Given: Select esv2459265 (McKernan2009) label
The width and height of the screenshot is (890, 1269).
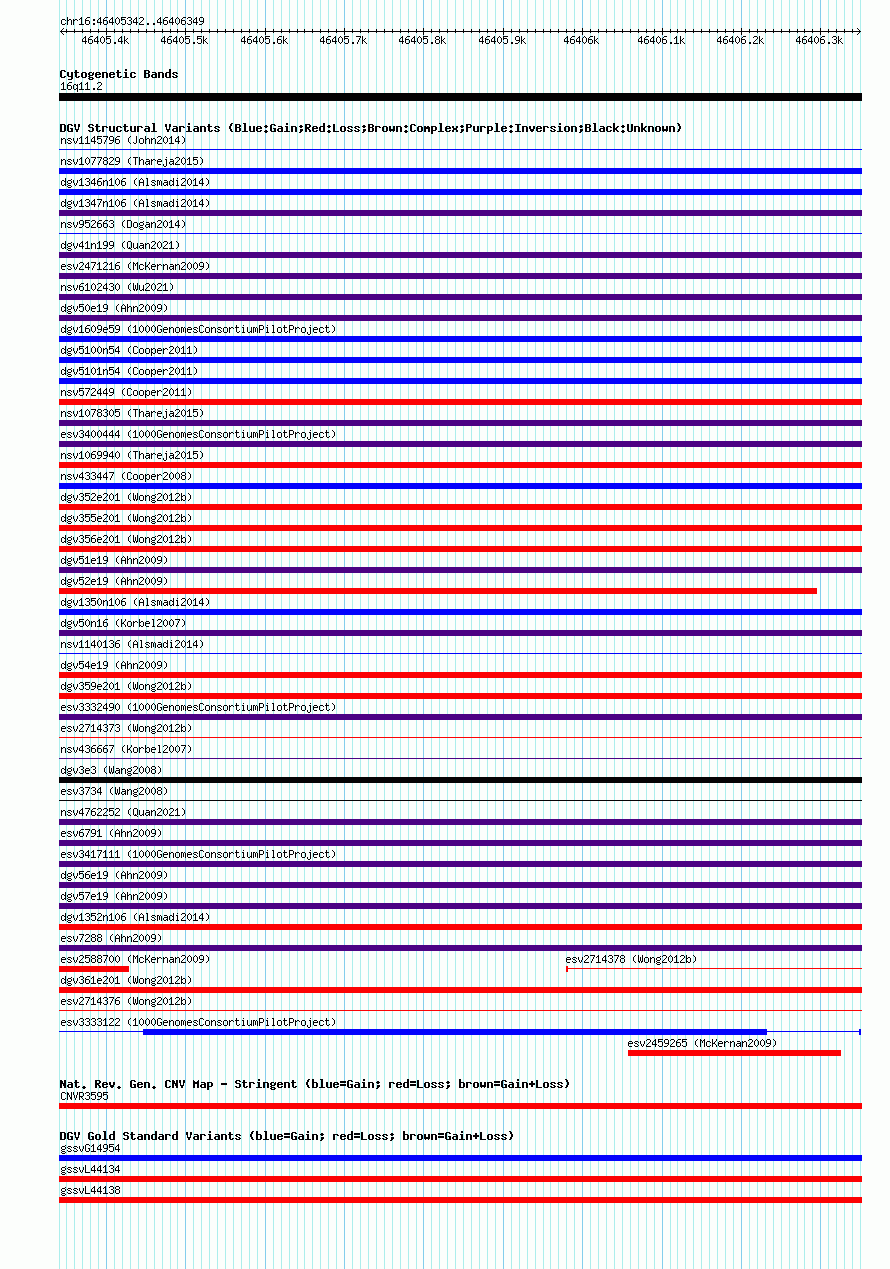Looking at the screenshot, I should coord(703,1043).
